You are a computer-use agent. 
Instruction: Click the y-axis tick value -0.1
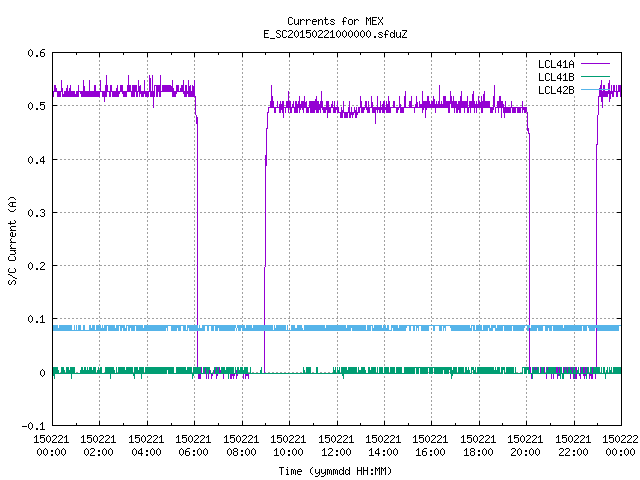point(33,426)
